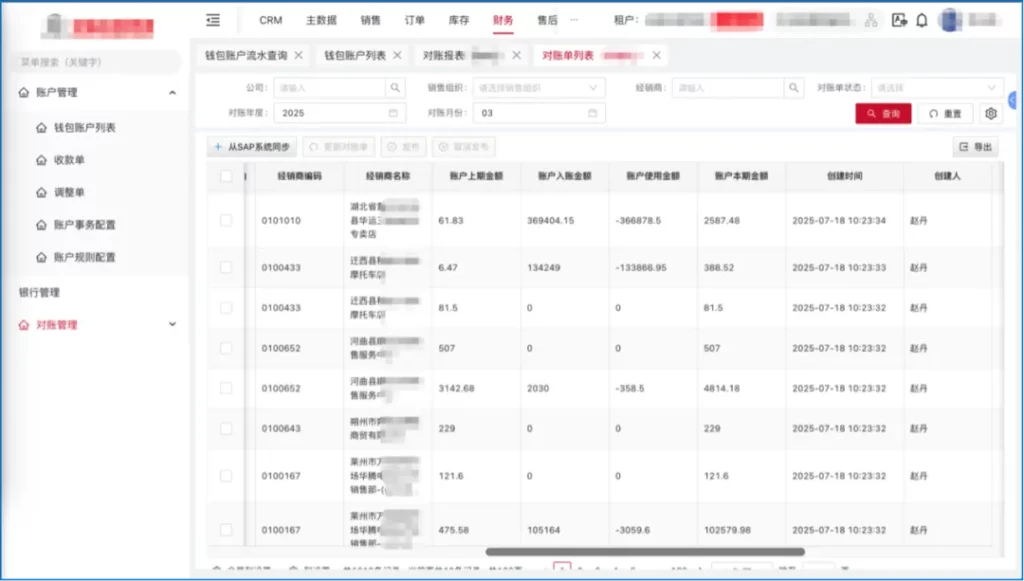Open the CRM top menu
Screen dimensions: 1024x581
click(270, 20)
